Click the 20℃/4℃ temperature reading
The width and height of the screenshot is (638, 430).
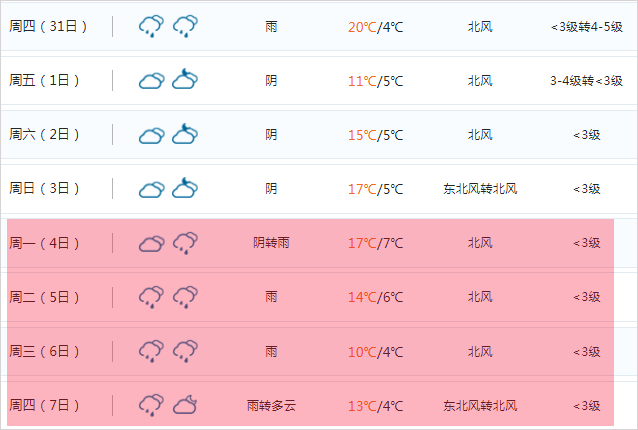point(376,27)
